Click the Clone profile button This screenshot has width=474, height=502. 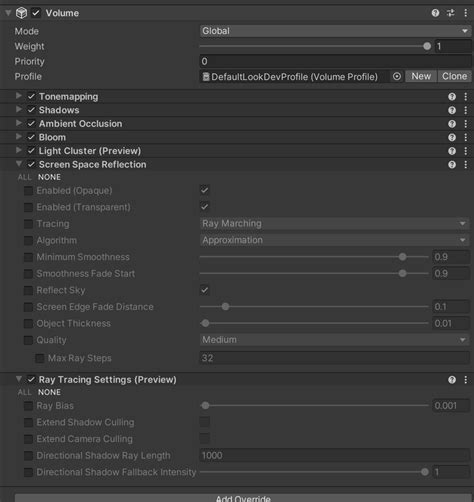pyautogui.click(x=454, y=76)
